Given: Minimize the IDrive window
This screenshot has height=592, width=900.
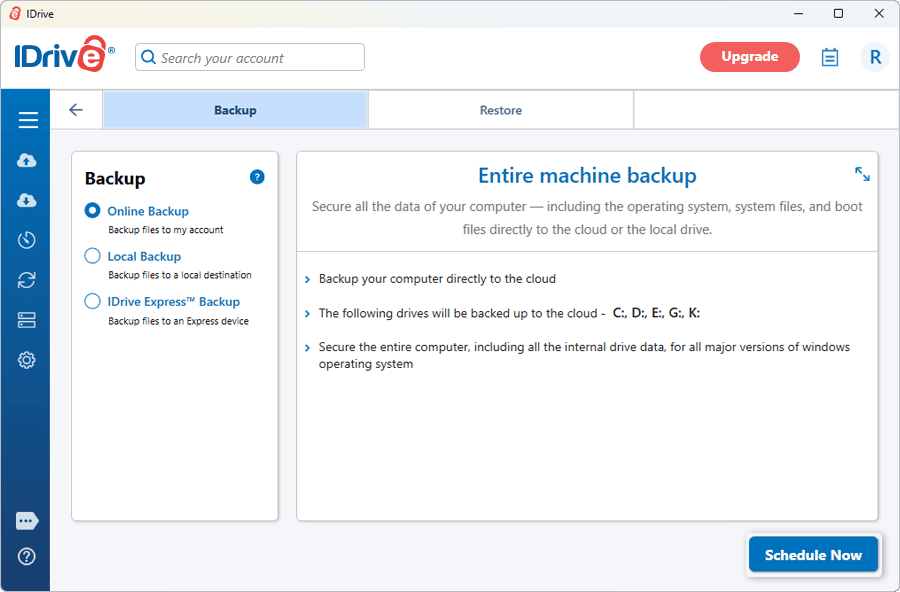Looking at the screenshot, I should click(798, 13).
